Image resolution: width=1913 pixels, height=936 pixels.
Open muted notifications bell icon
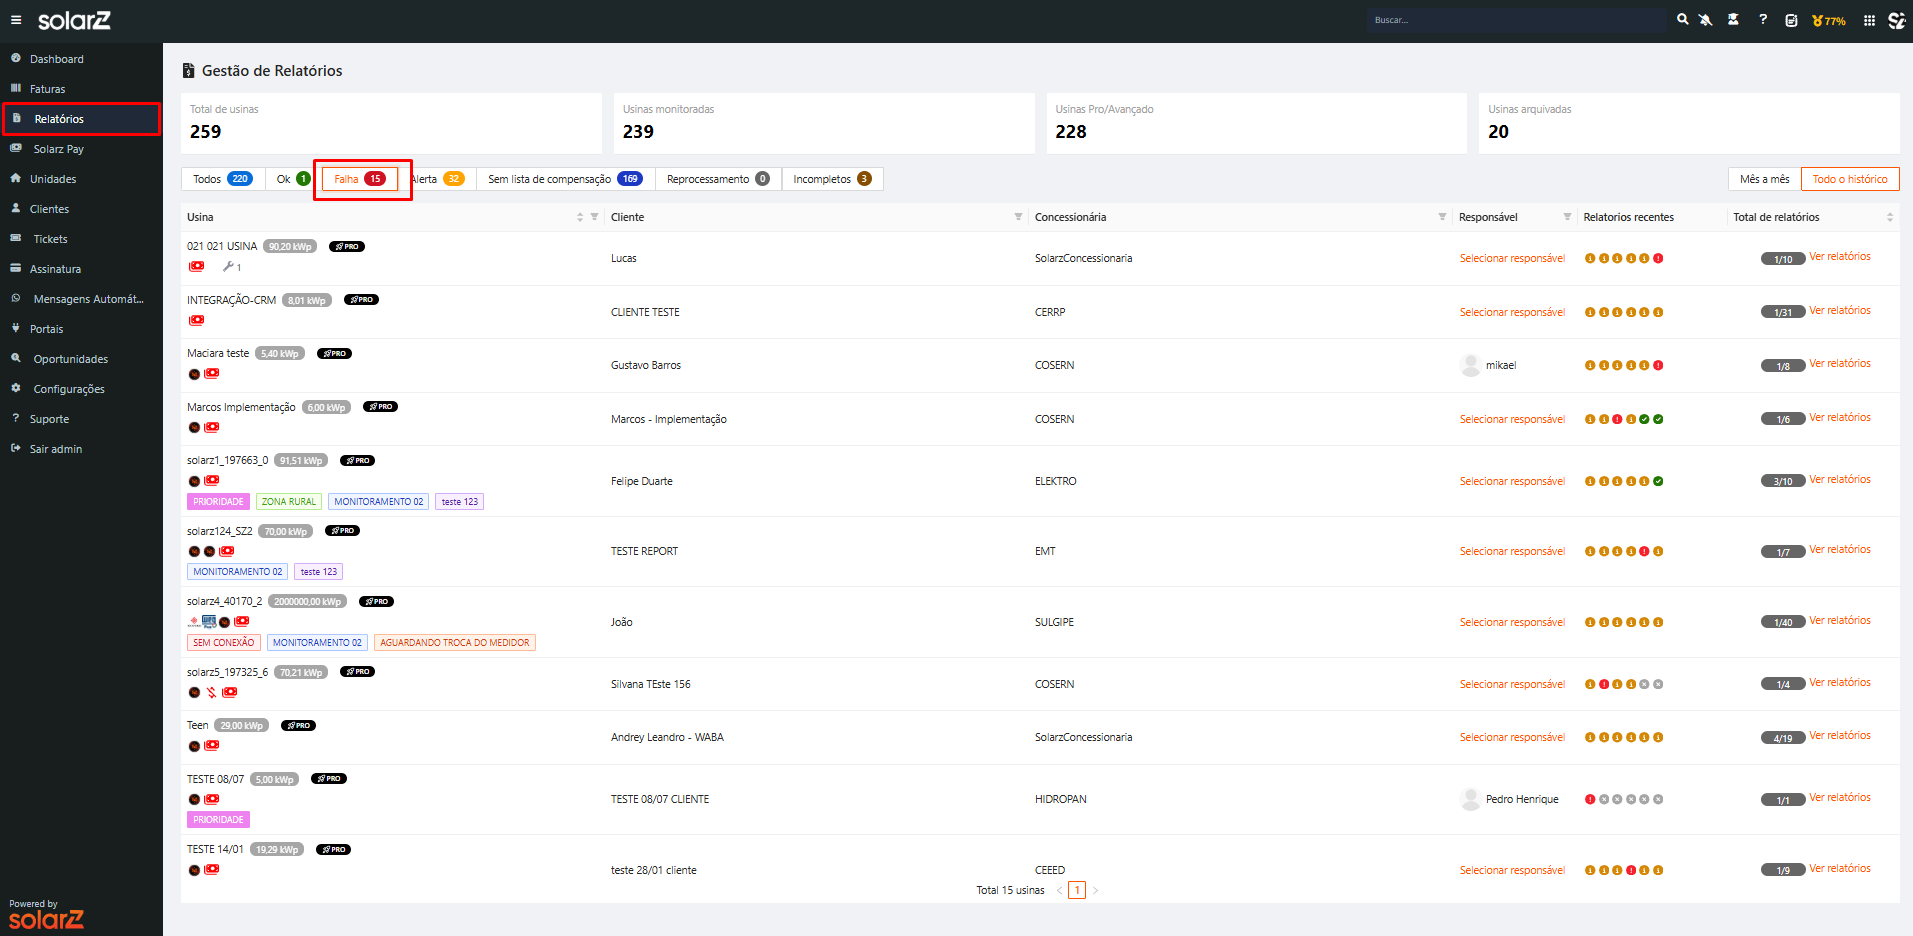[1706, 20]
